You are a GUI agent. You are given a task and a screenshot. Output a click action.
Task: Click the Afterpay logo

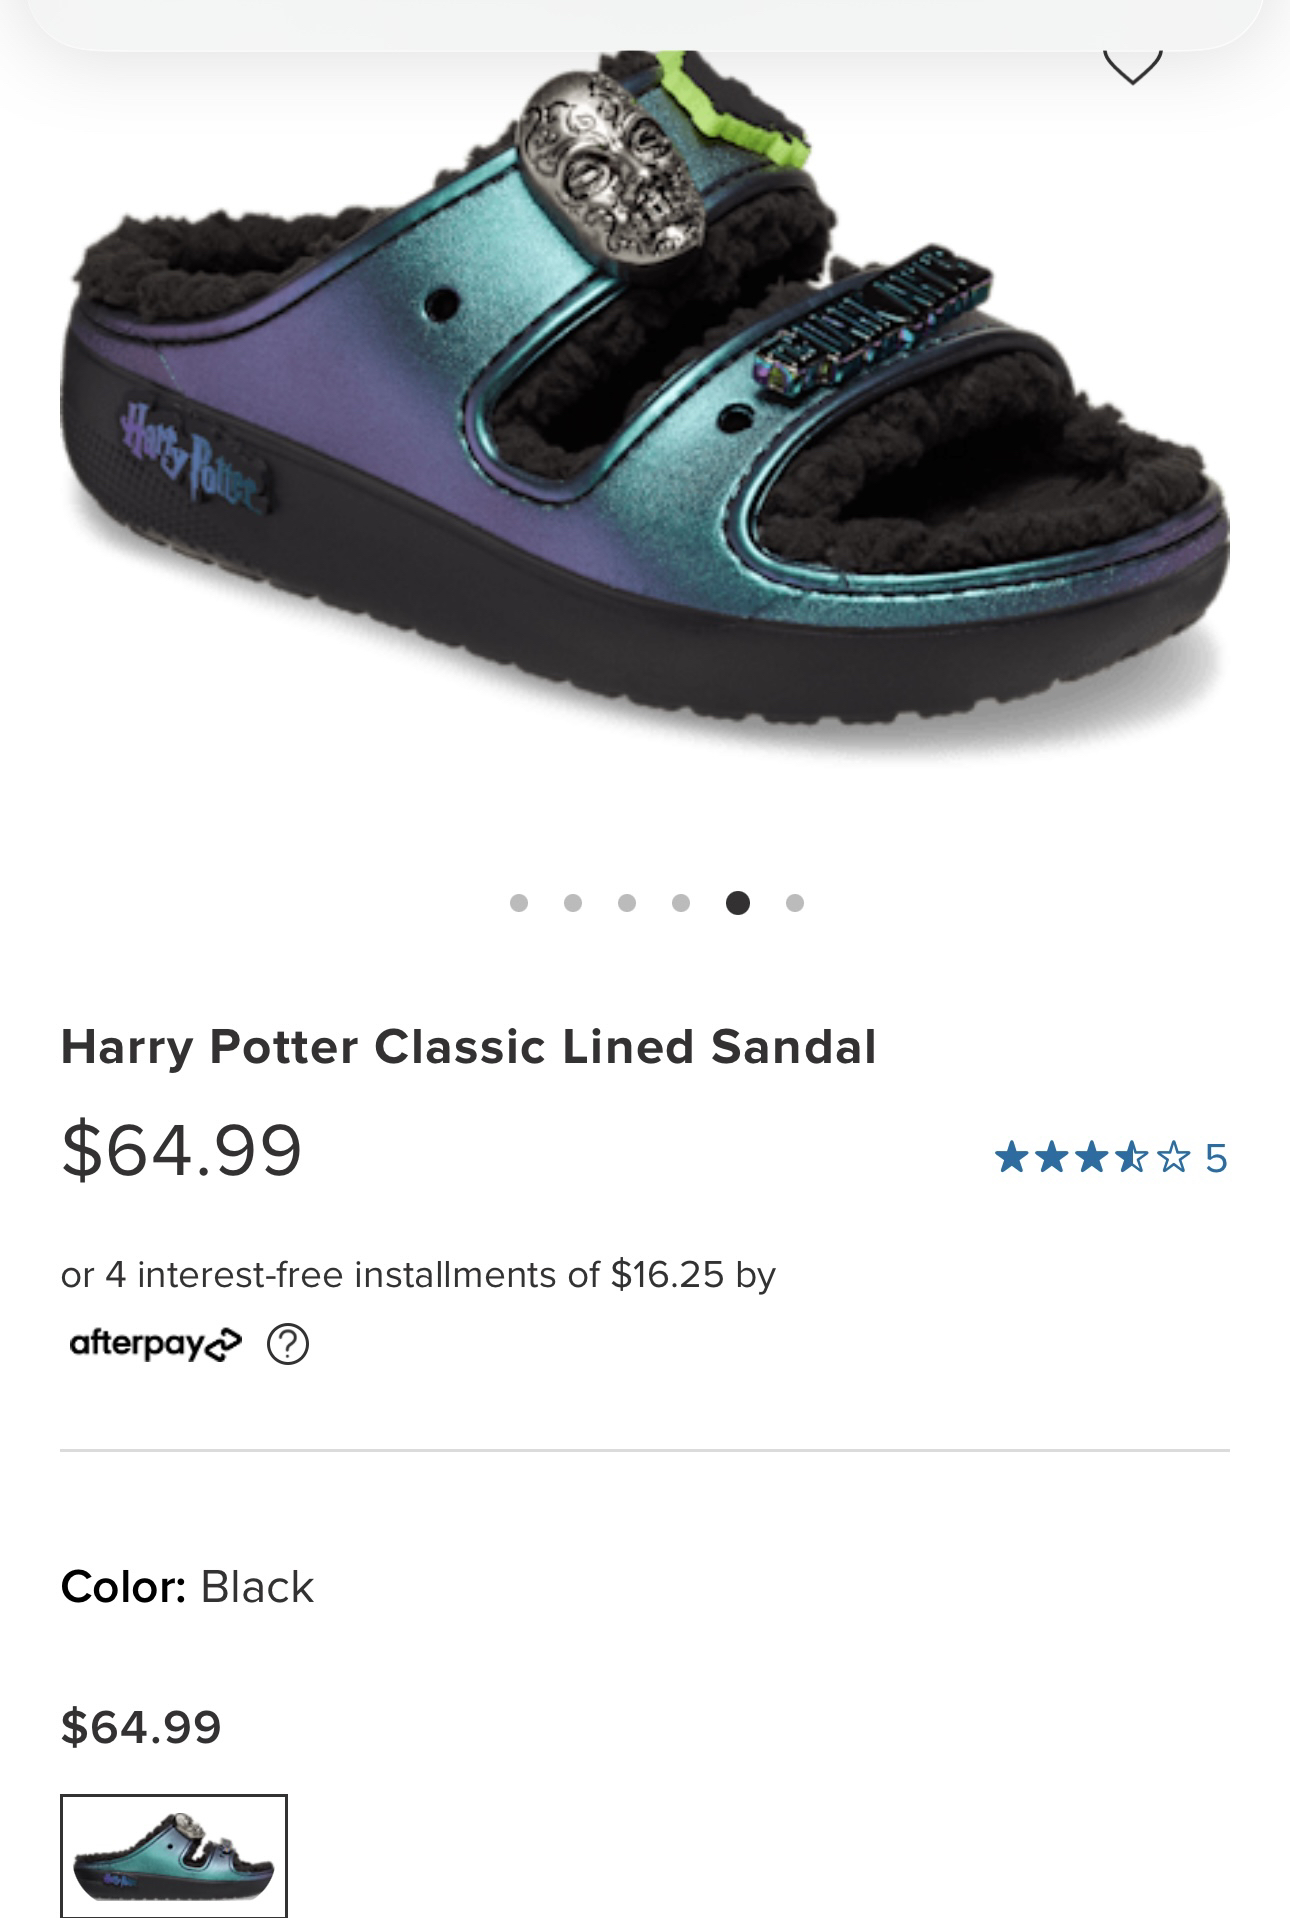tap(155, 1343)
